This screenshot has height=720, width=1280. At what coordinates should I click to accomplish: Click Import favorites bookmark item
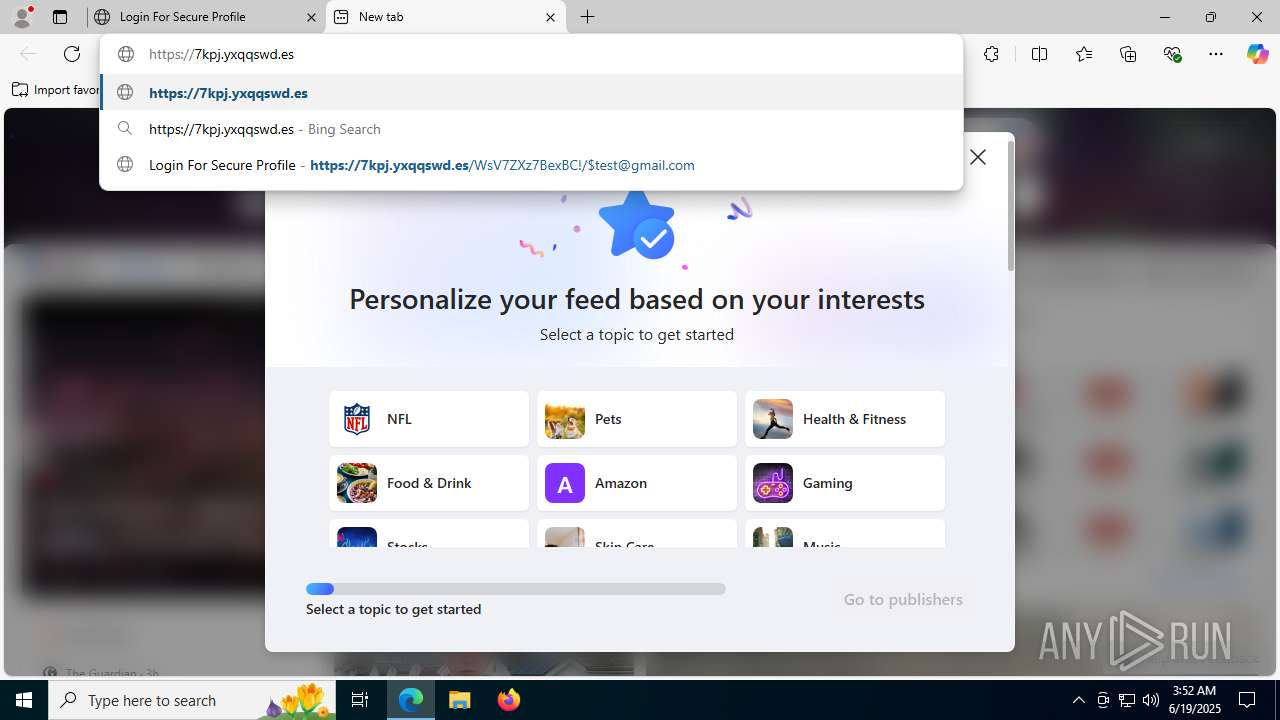56,90
